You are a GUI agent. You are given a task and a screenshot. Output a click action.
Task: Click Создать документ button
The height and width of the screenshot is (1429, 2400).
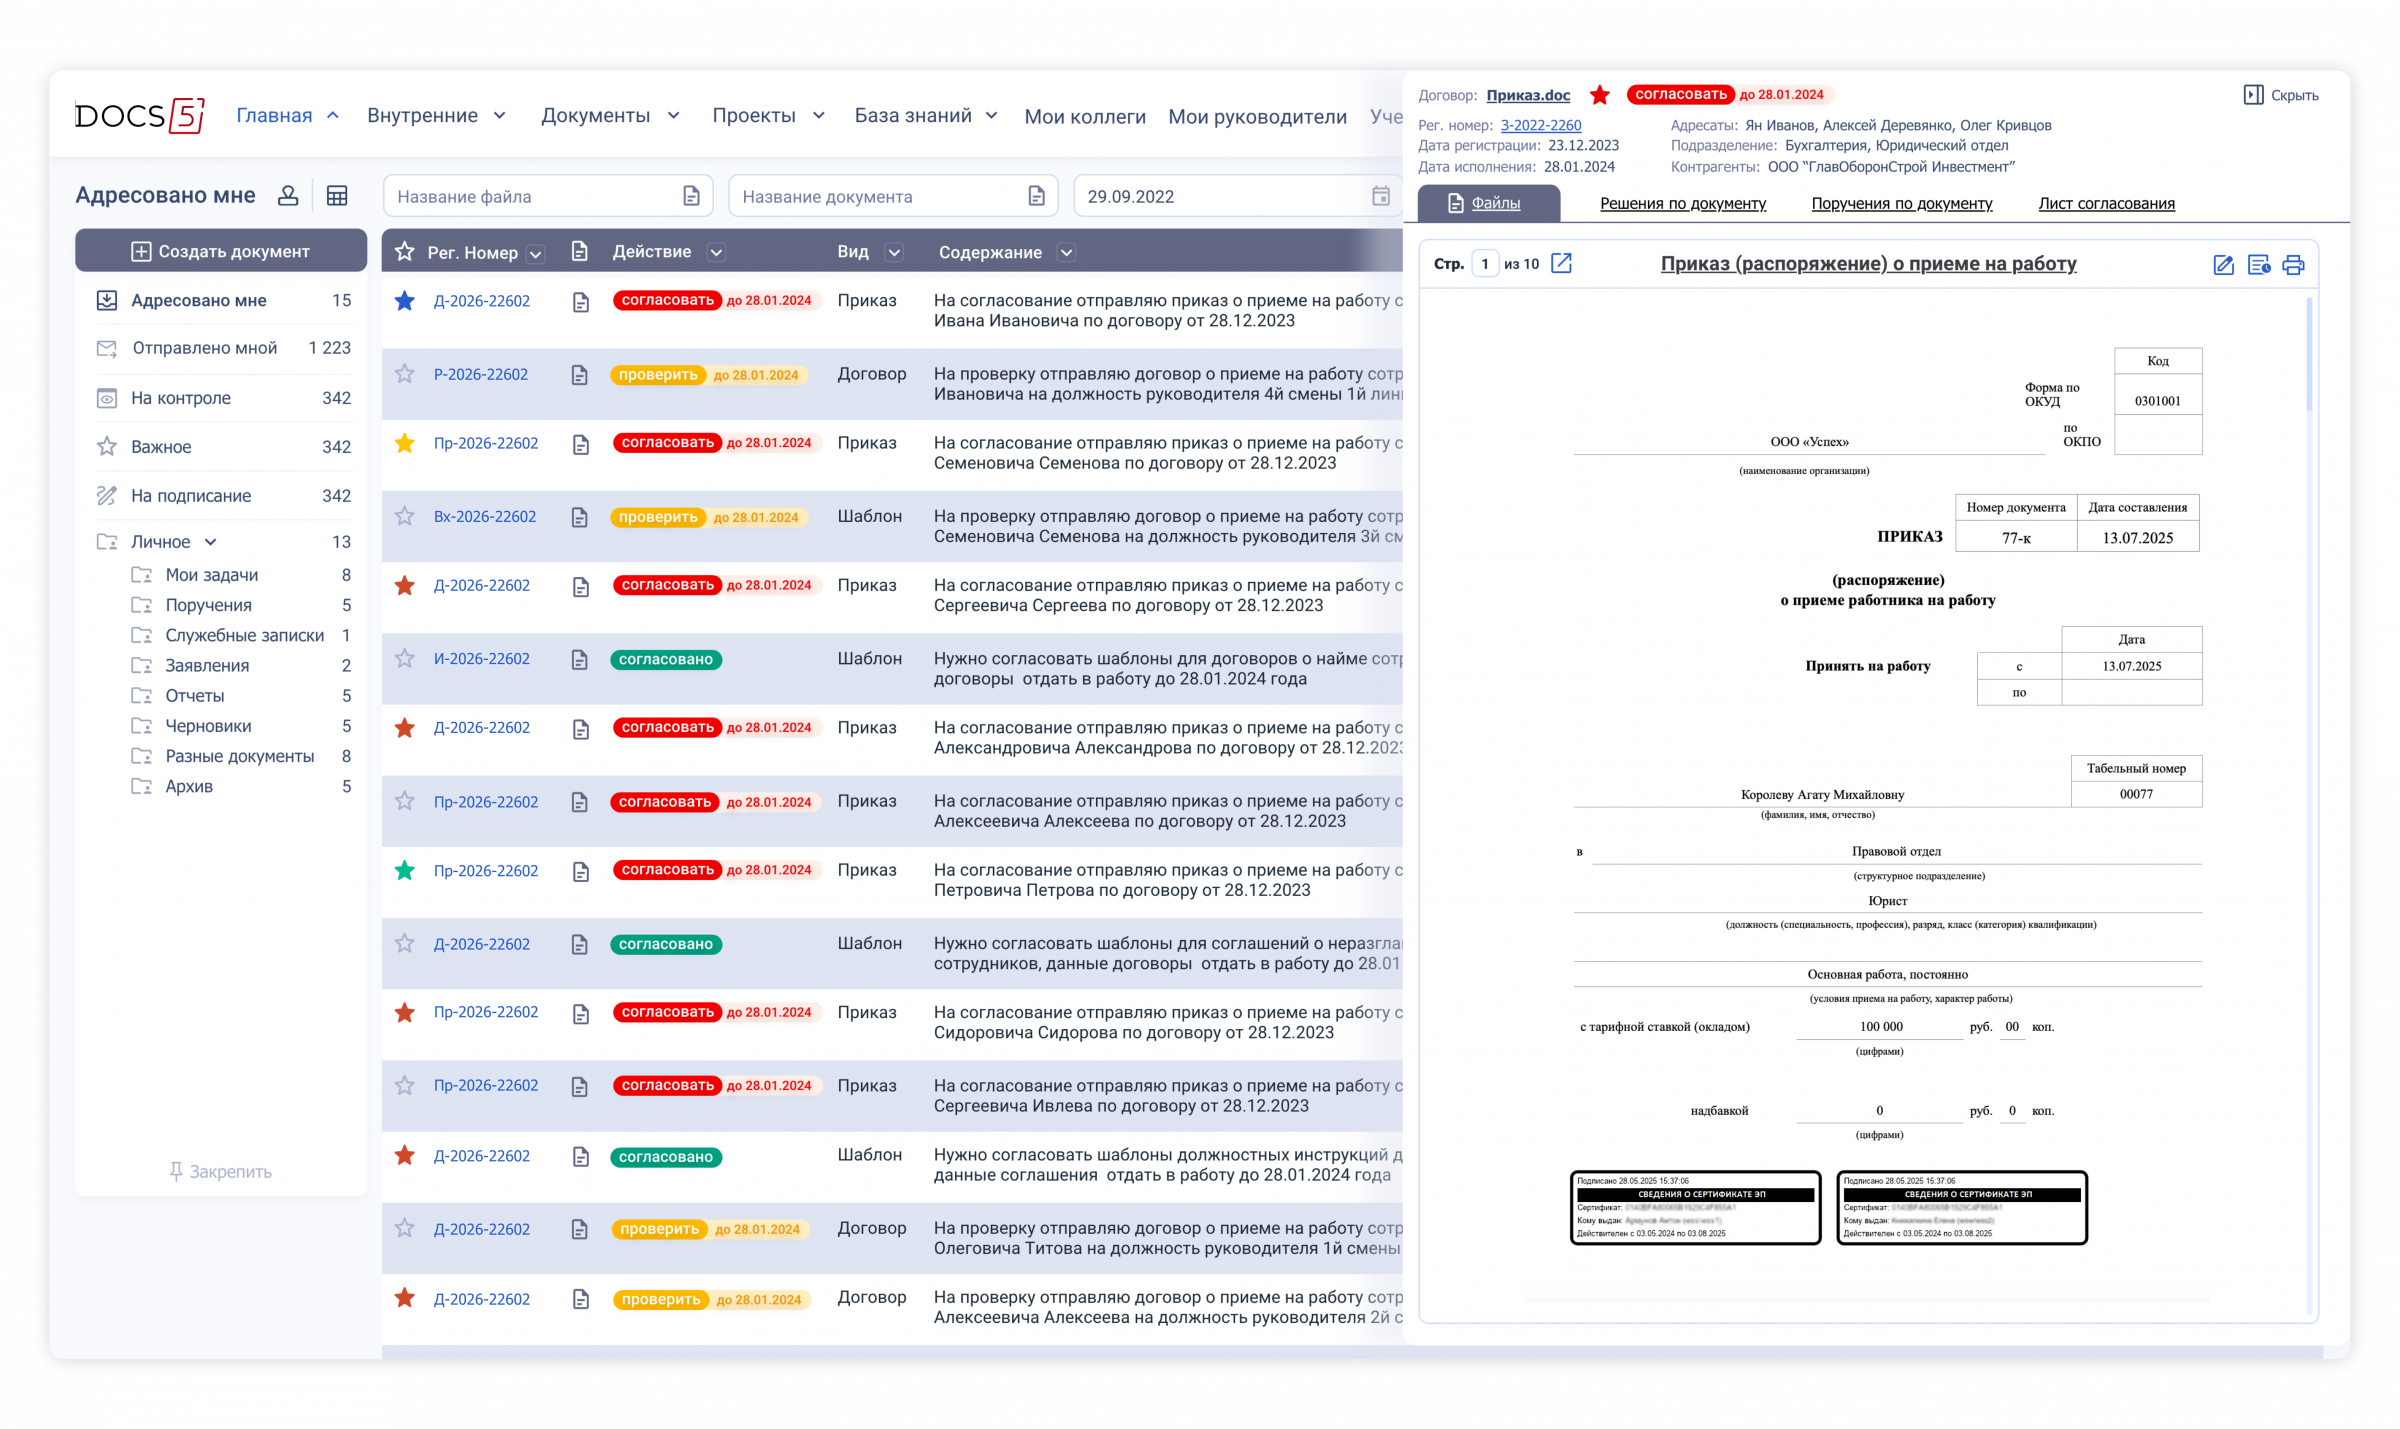[221, 251]
